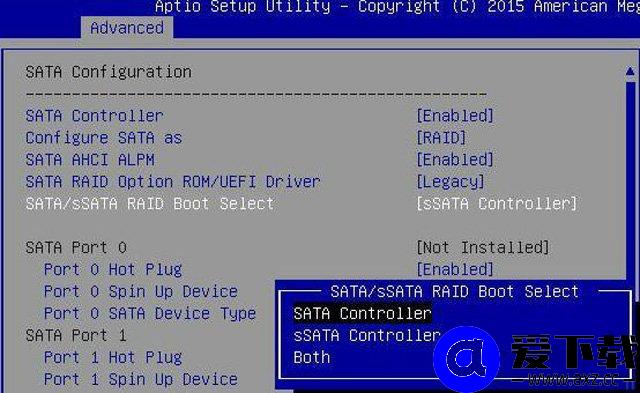Open the Advanced tab
Screen dimensions: 640x393
(127, 28)
